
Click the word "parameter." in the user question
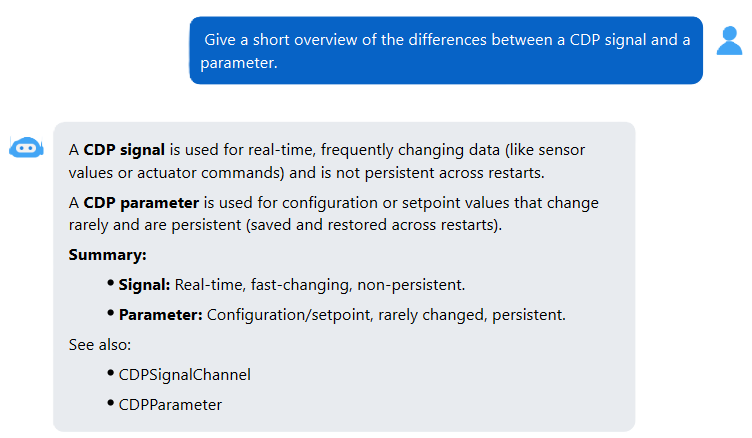tap(239, 63)
